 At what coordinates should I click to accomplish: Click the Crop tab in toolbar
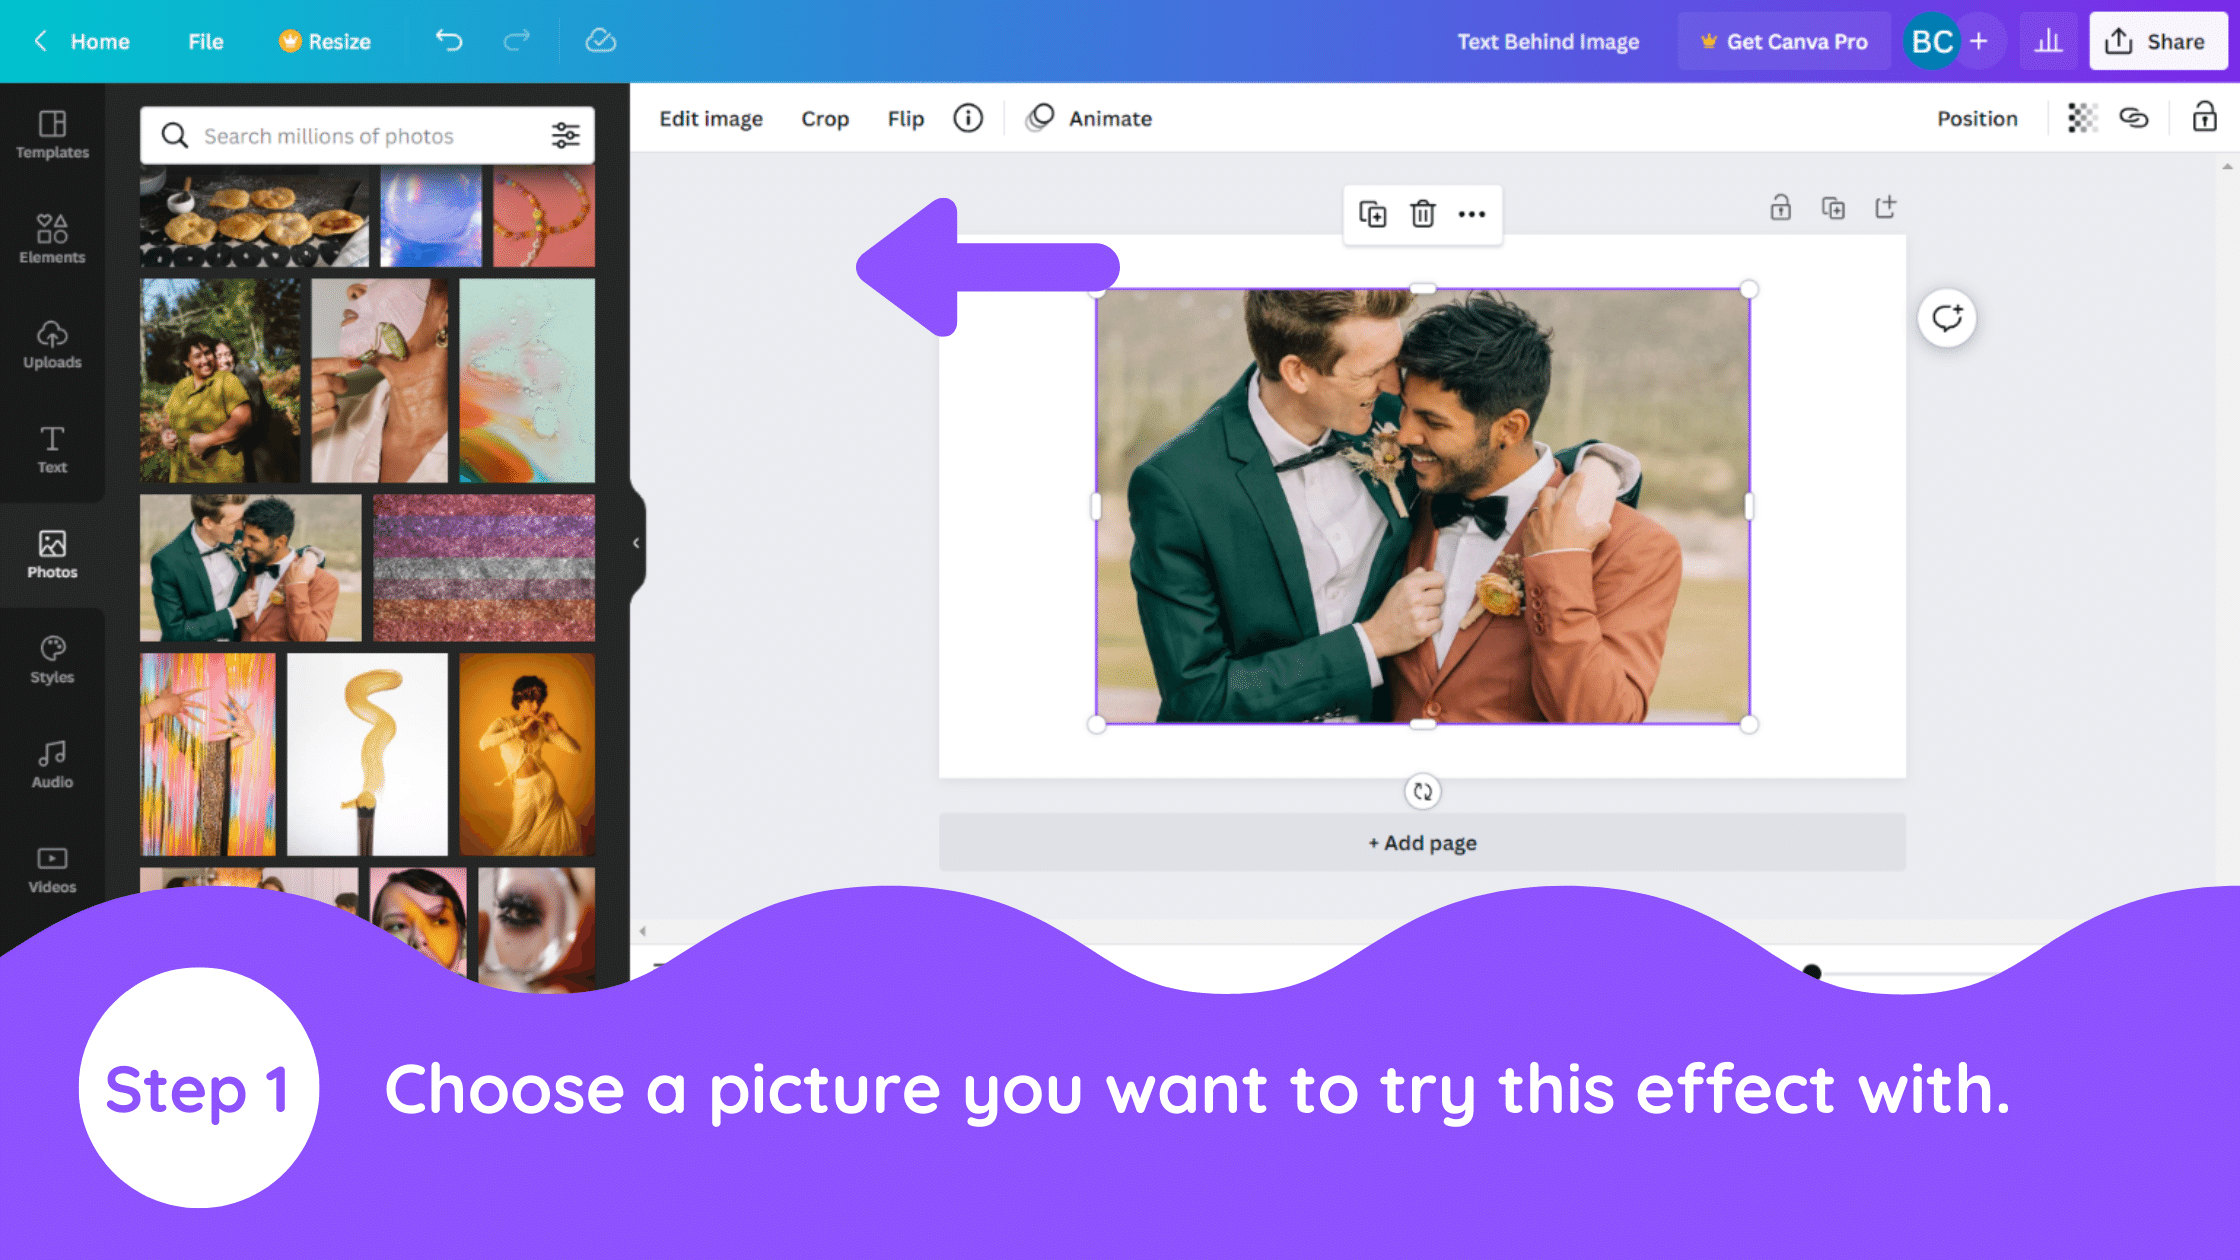(x=825, y=118)
